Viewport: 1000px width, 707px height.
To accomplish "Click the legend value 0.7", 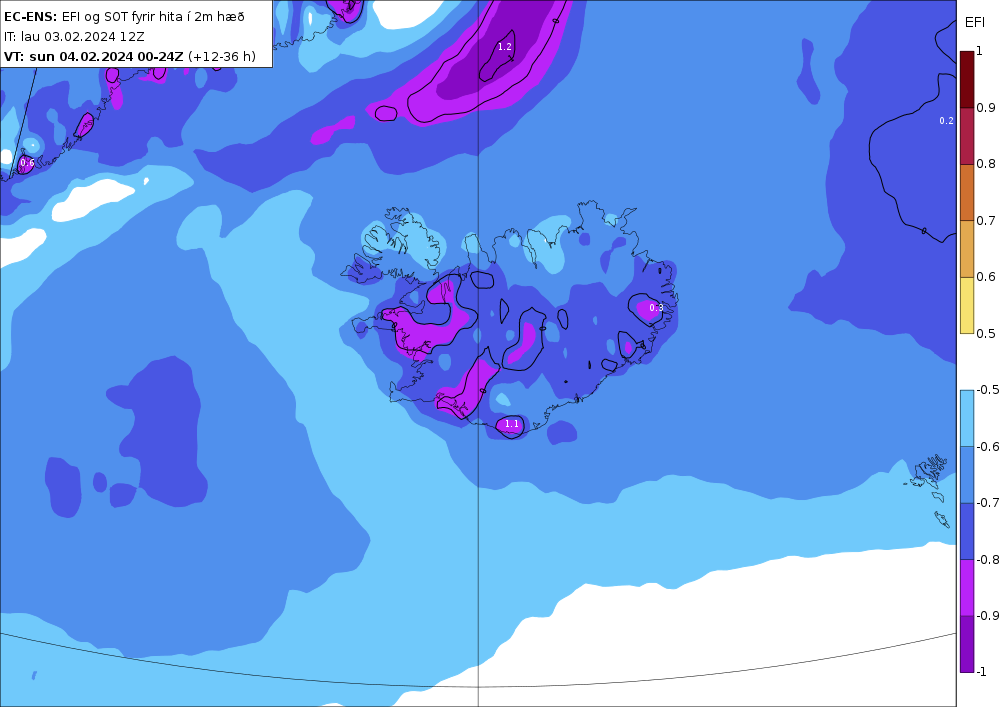I will click(985, 221).
